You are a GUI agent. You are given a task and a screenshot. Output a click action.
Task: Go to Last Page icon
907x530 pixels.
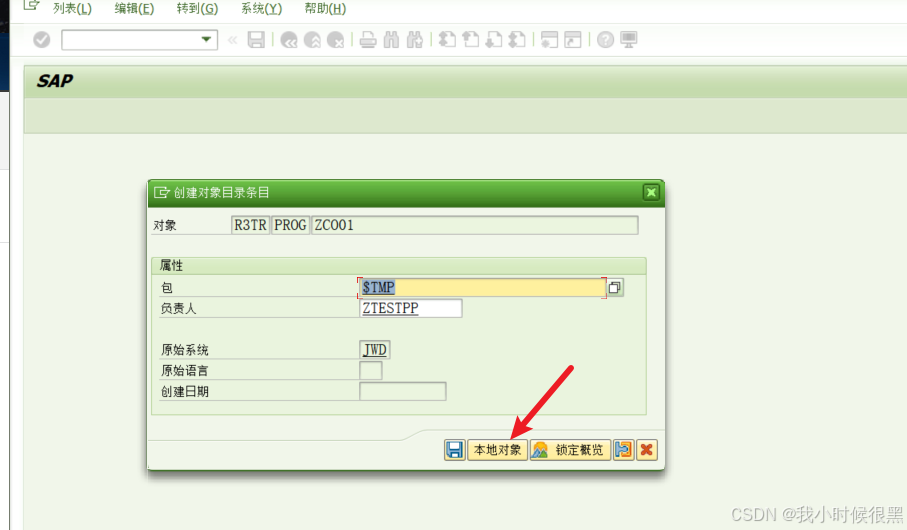click(517, 39)
